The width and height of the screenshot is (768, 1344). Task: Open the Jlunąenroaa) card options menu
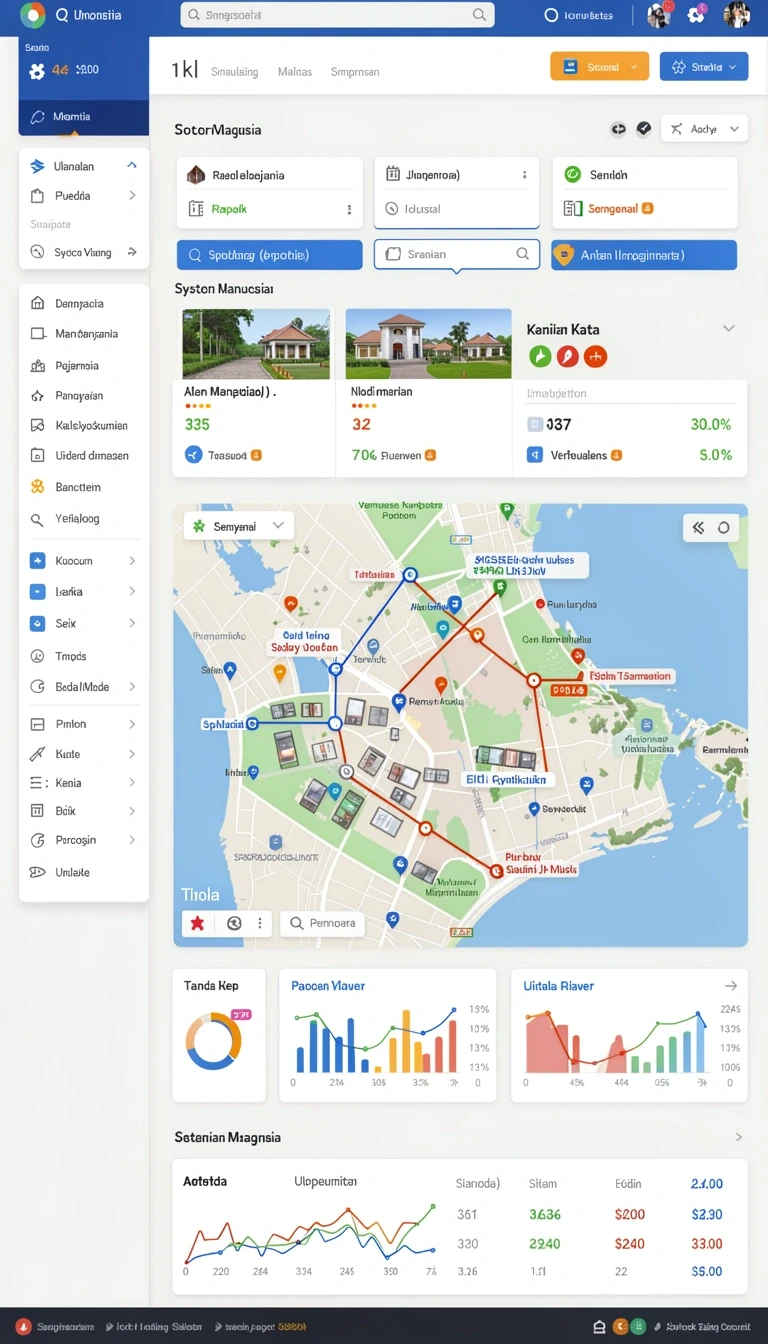pos(524,175)
